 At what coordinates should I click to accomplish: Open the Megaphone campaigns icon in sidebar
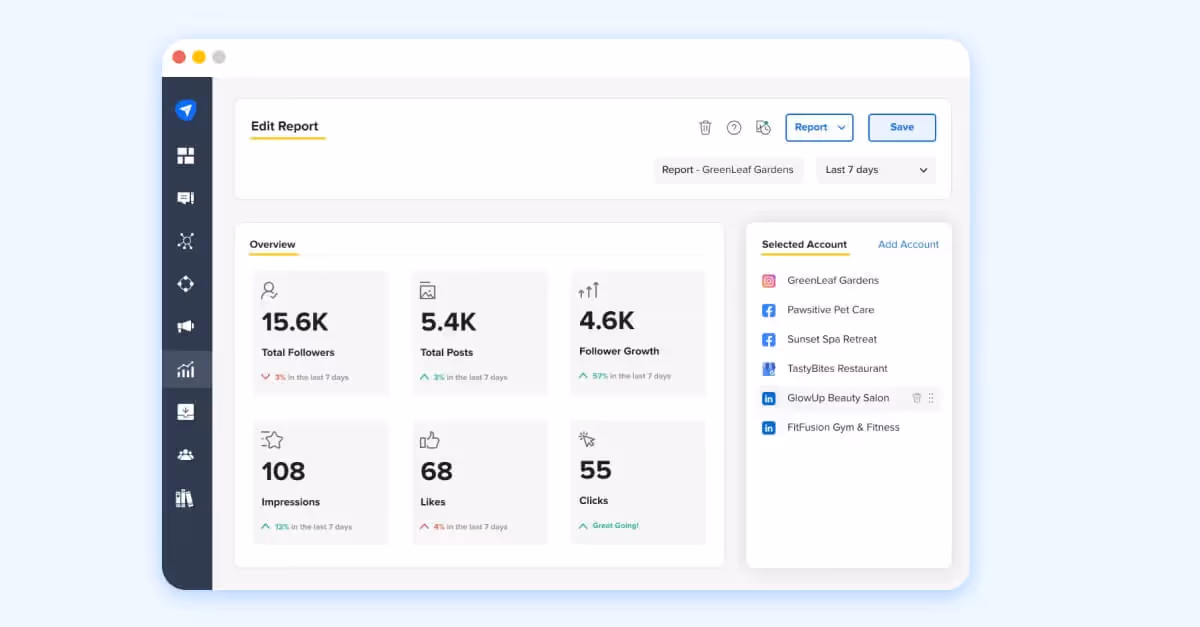[x=186, y=326]
